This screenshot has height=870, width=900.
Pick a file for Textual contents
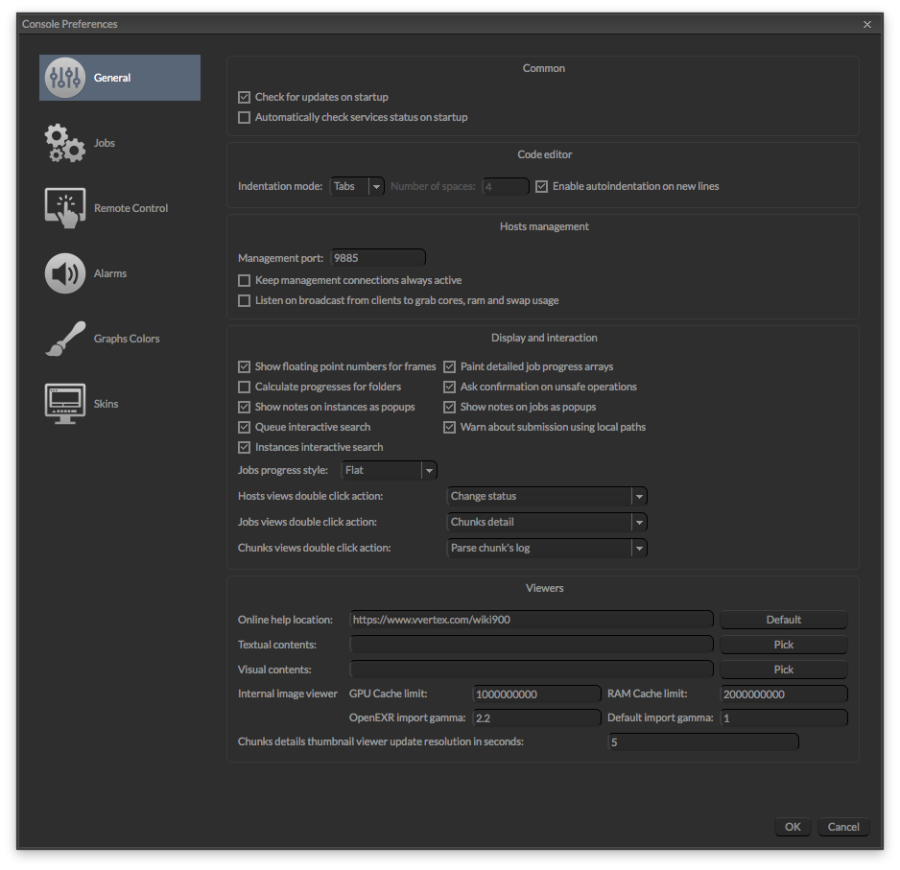pyautogui.click(x=783, y=644)
